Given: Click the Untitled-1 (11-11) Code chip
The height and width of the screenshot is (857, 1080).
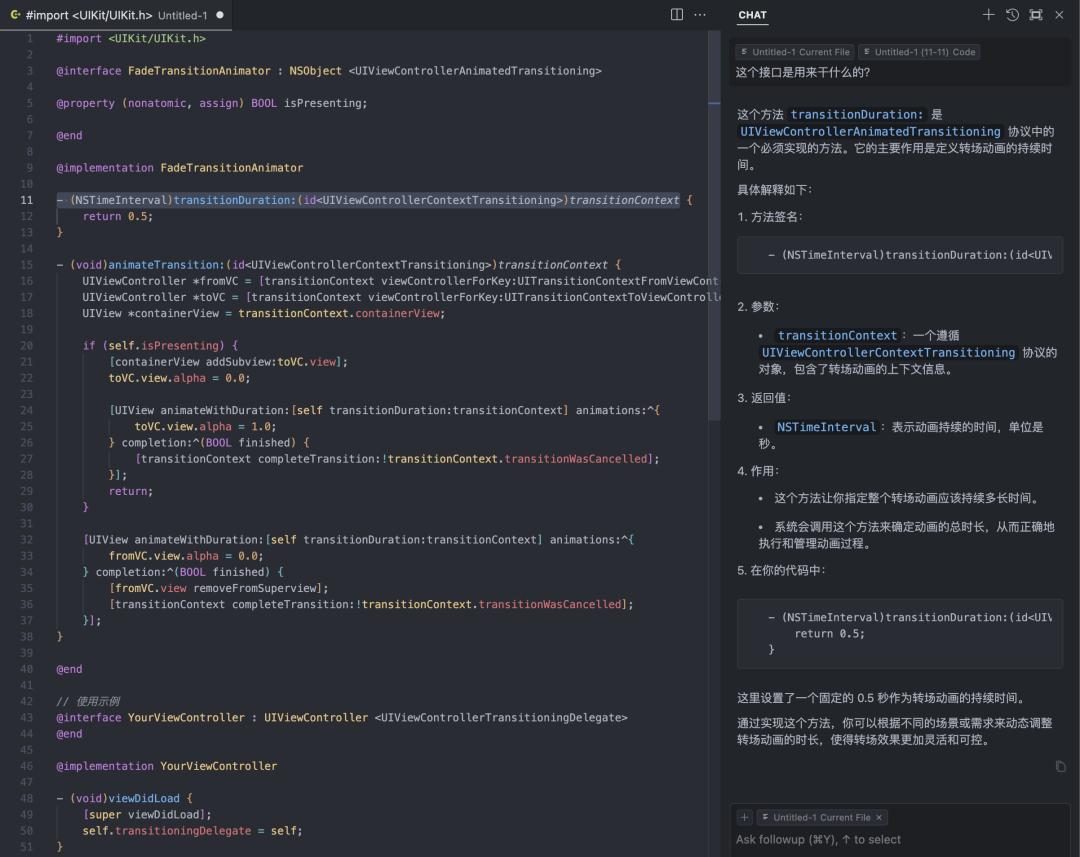Looking at the screenshot, I should point(920,52).
